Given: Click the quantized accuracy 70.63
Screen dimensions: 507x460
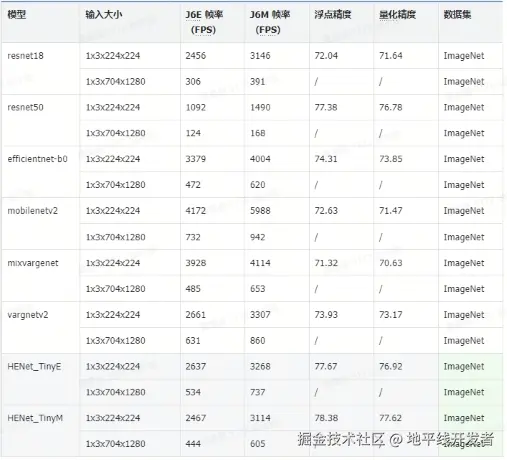Looking at the screenshot, I should 391,263.
